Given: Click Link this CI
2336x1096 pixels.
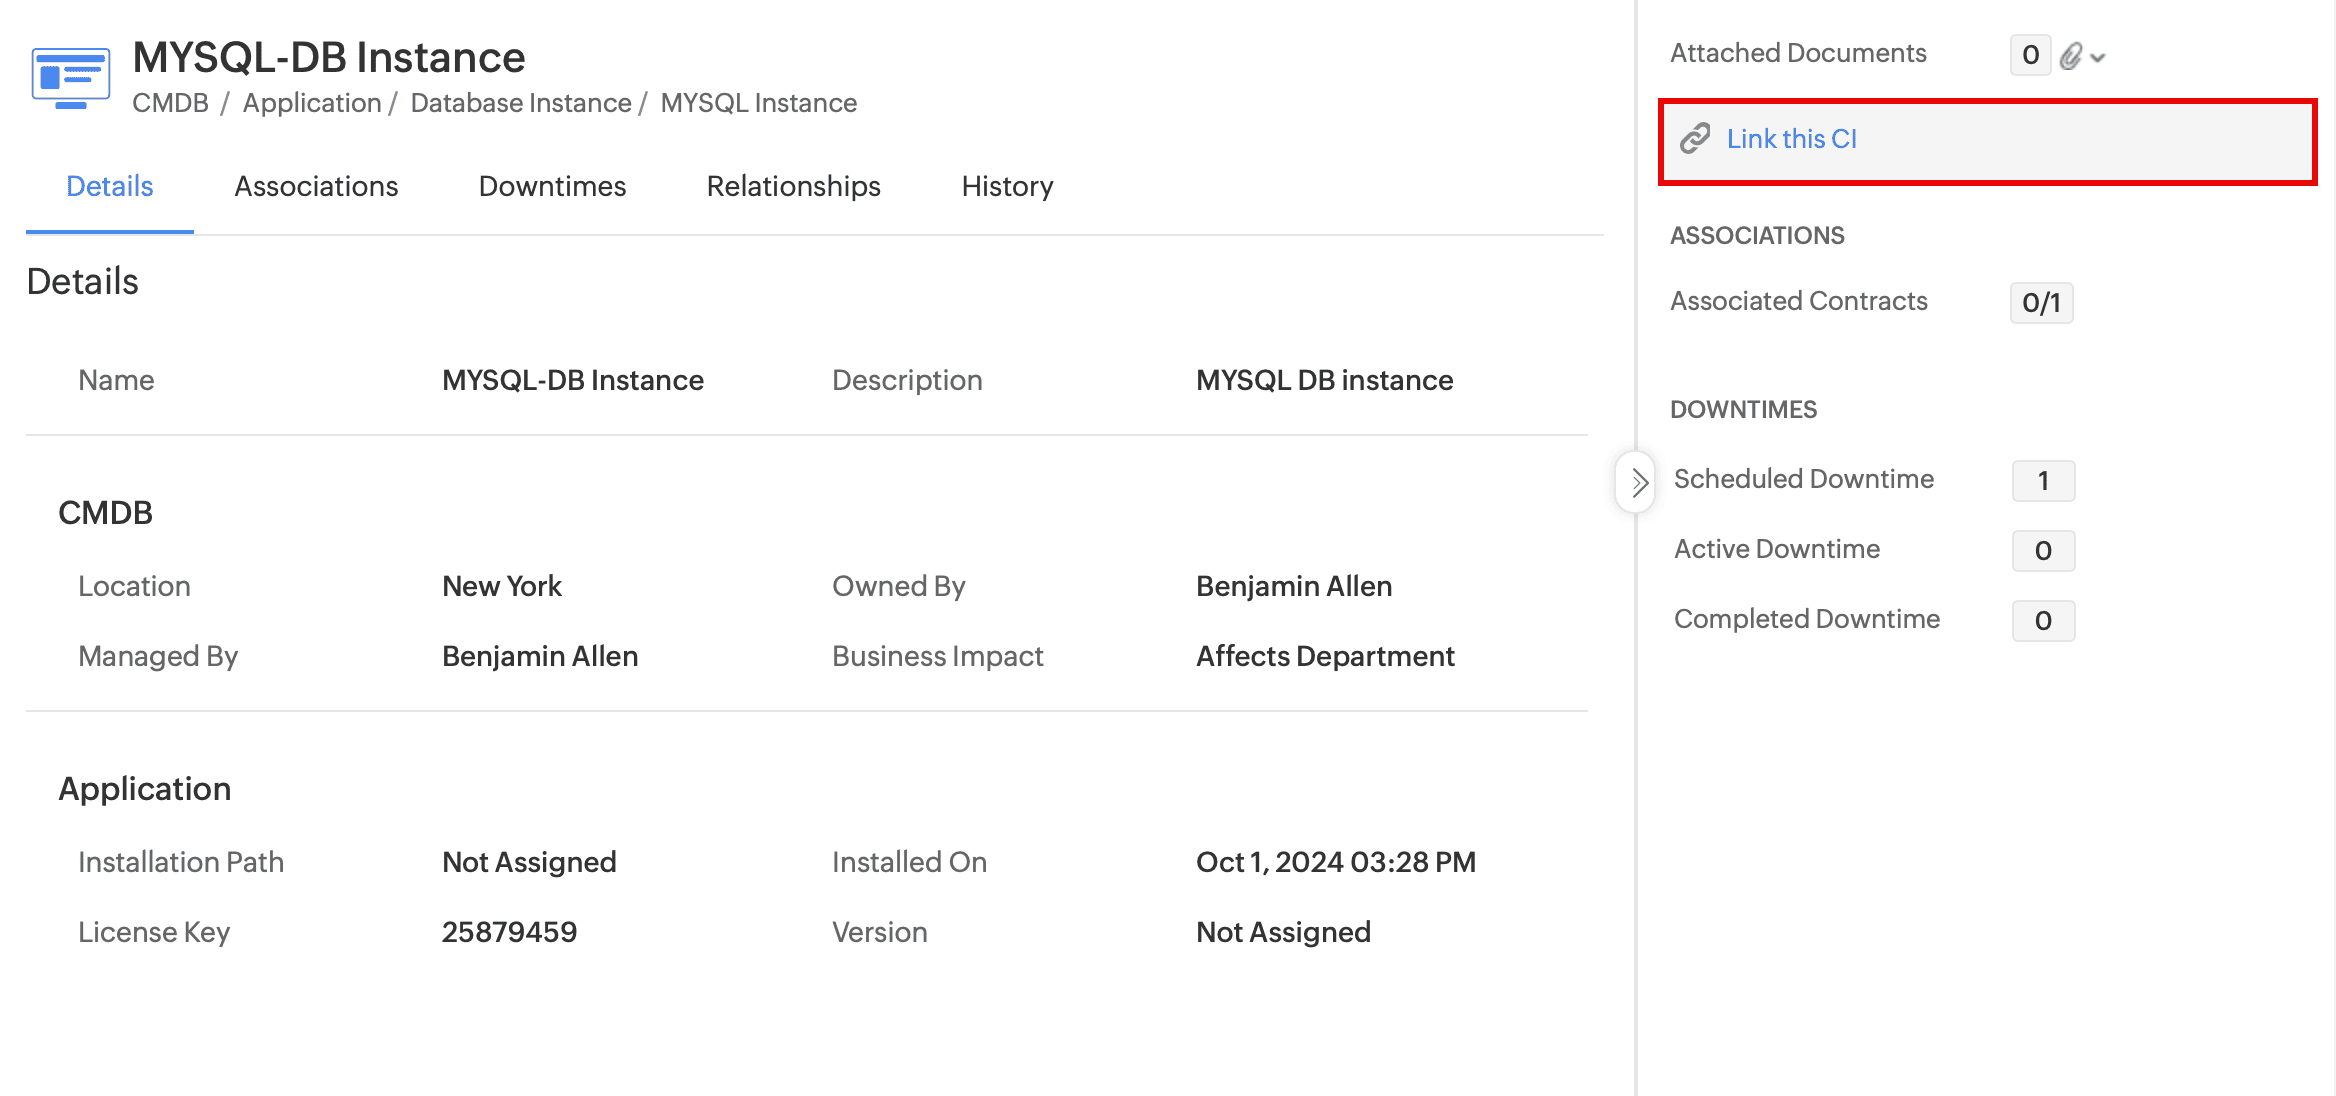Looking at the screenshot, I should [1791, 139].
